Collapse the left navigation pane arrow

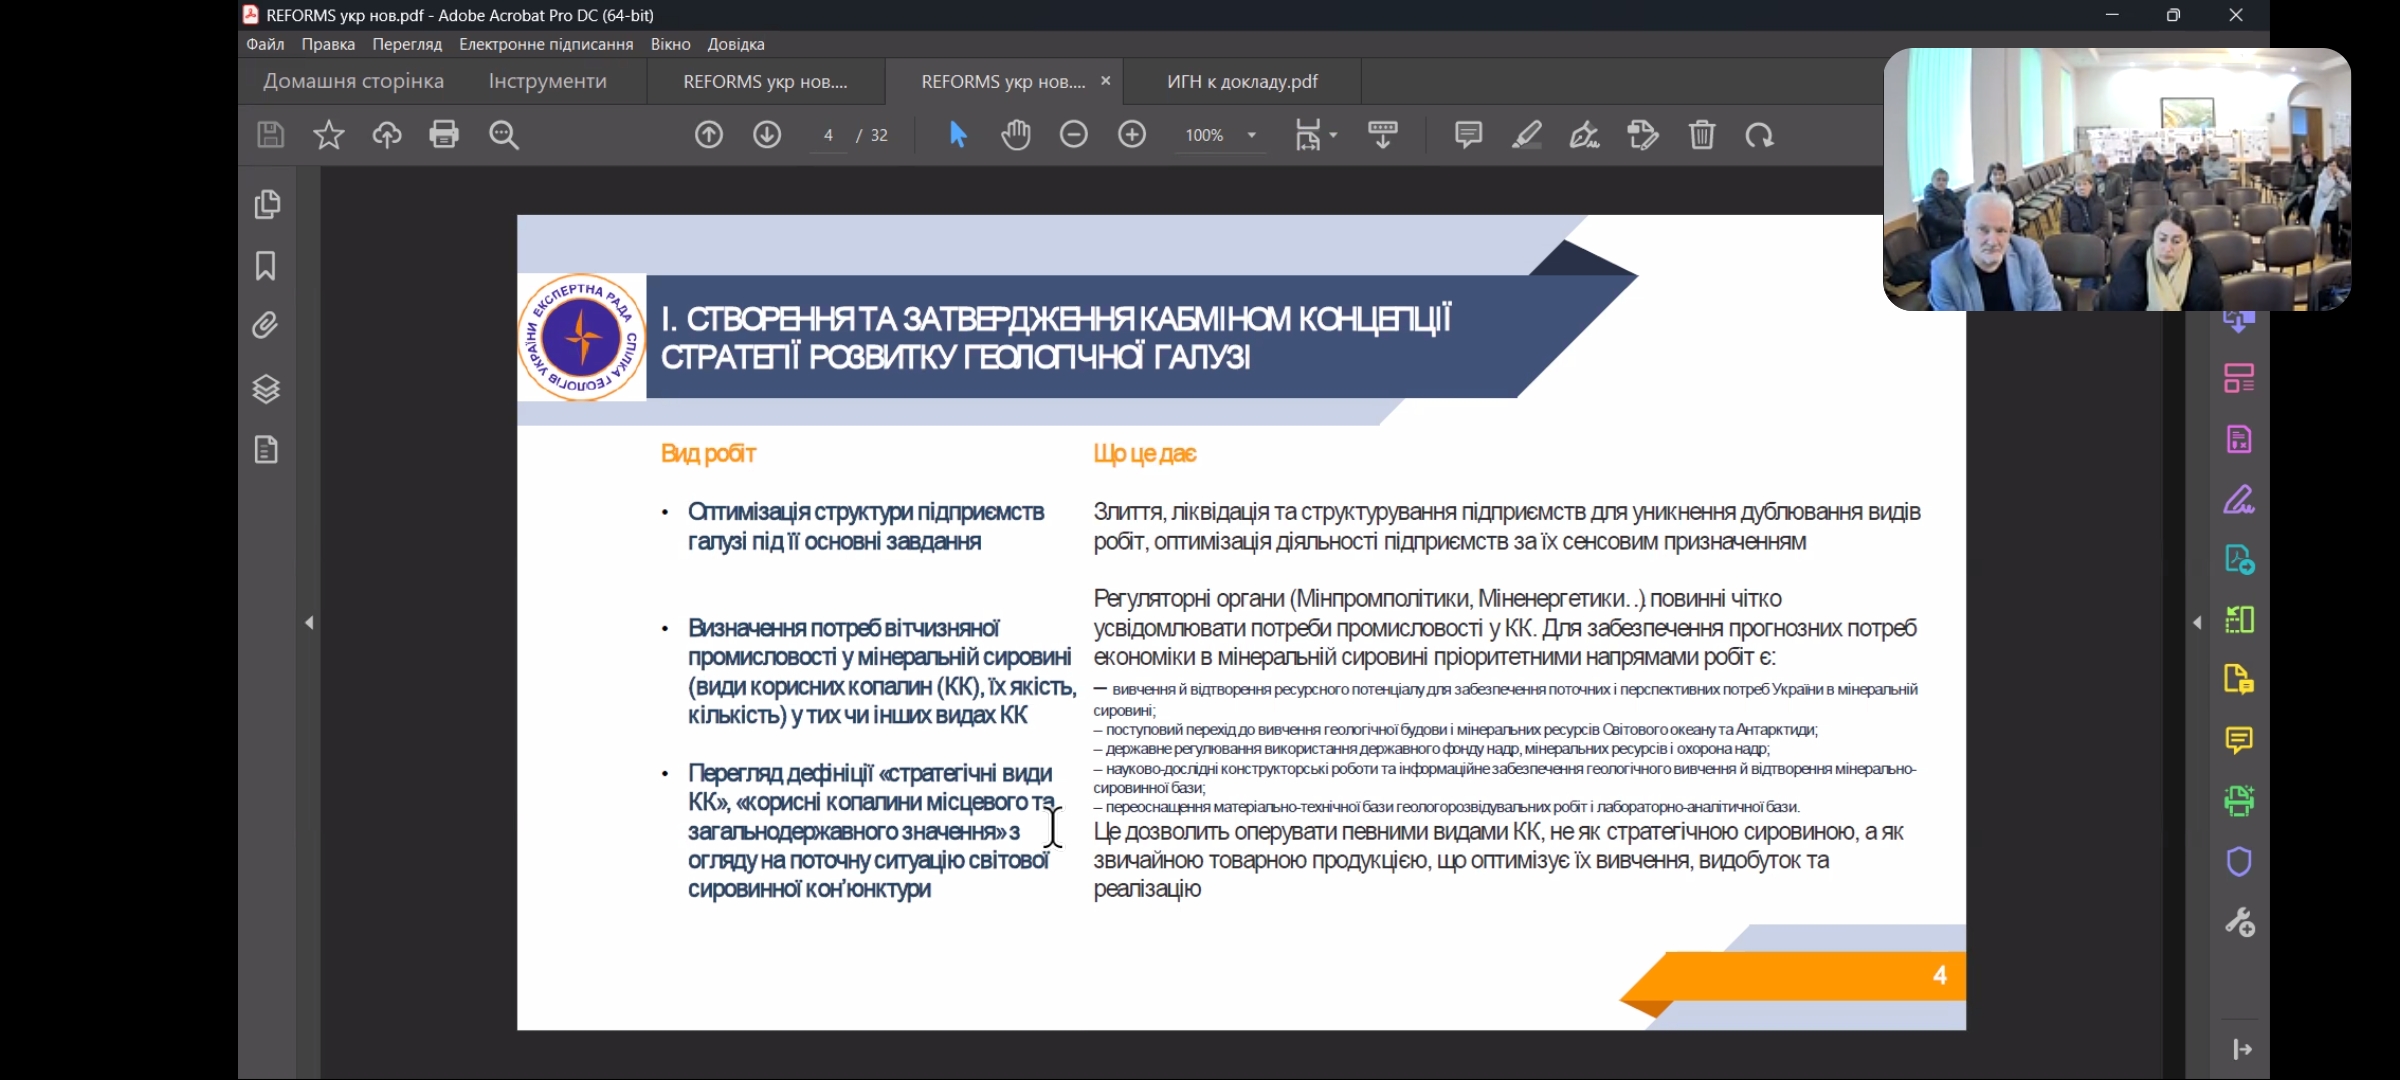(x=309, y=622)
